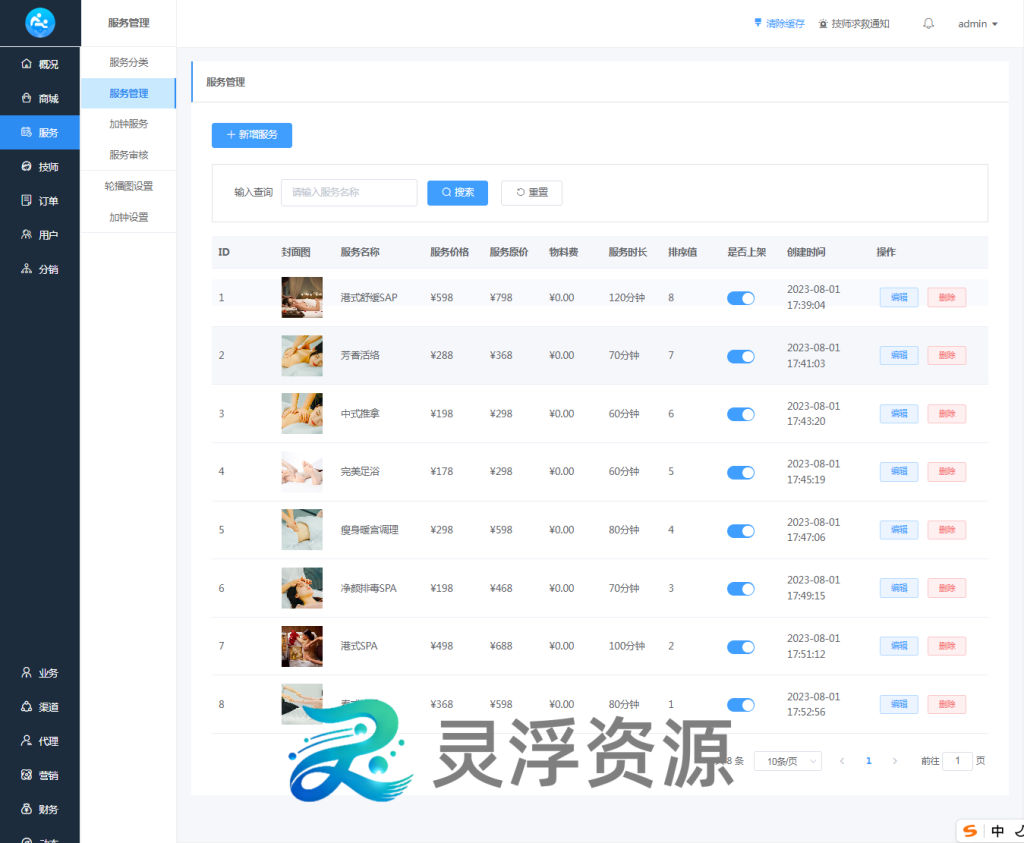Delete the service in row ID 8
Screen dimensions: 1024x843
click(x=946, y=704)
